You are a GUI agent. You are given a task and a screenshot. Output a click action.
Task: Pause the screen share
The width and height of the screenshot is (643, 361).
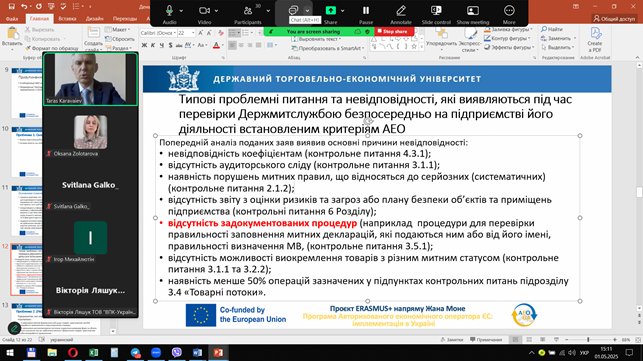[366, 11]
